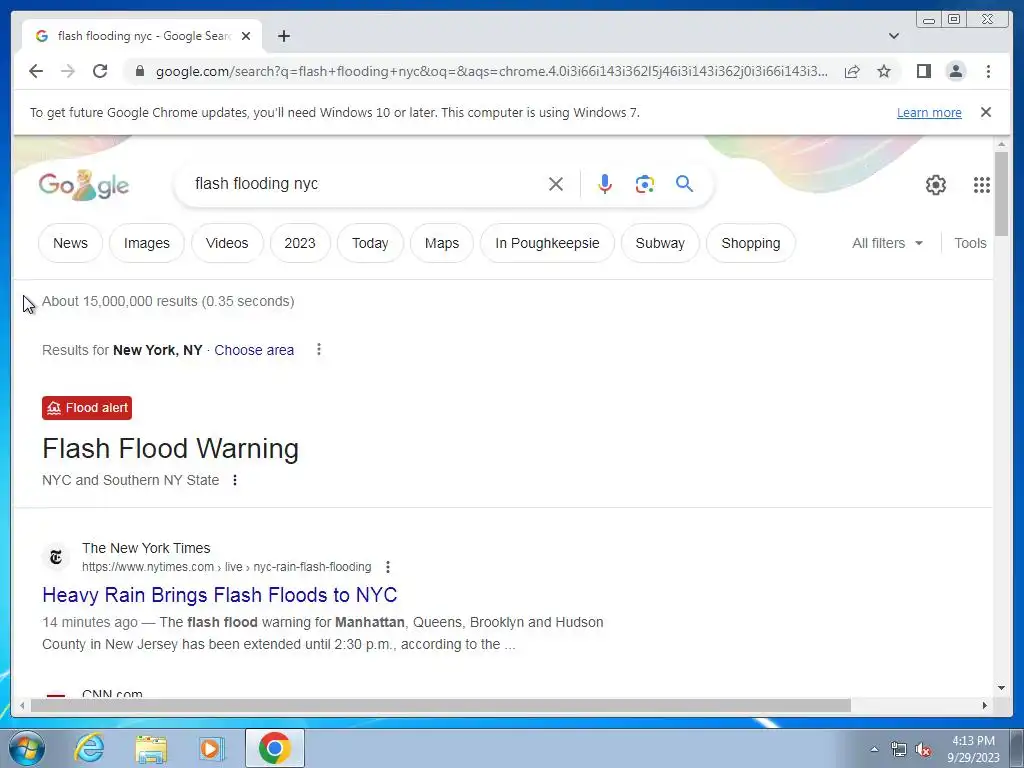The image size is (1024, 768).
Task: Click the Choose area link
Action: [254, 350]
